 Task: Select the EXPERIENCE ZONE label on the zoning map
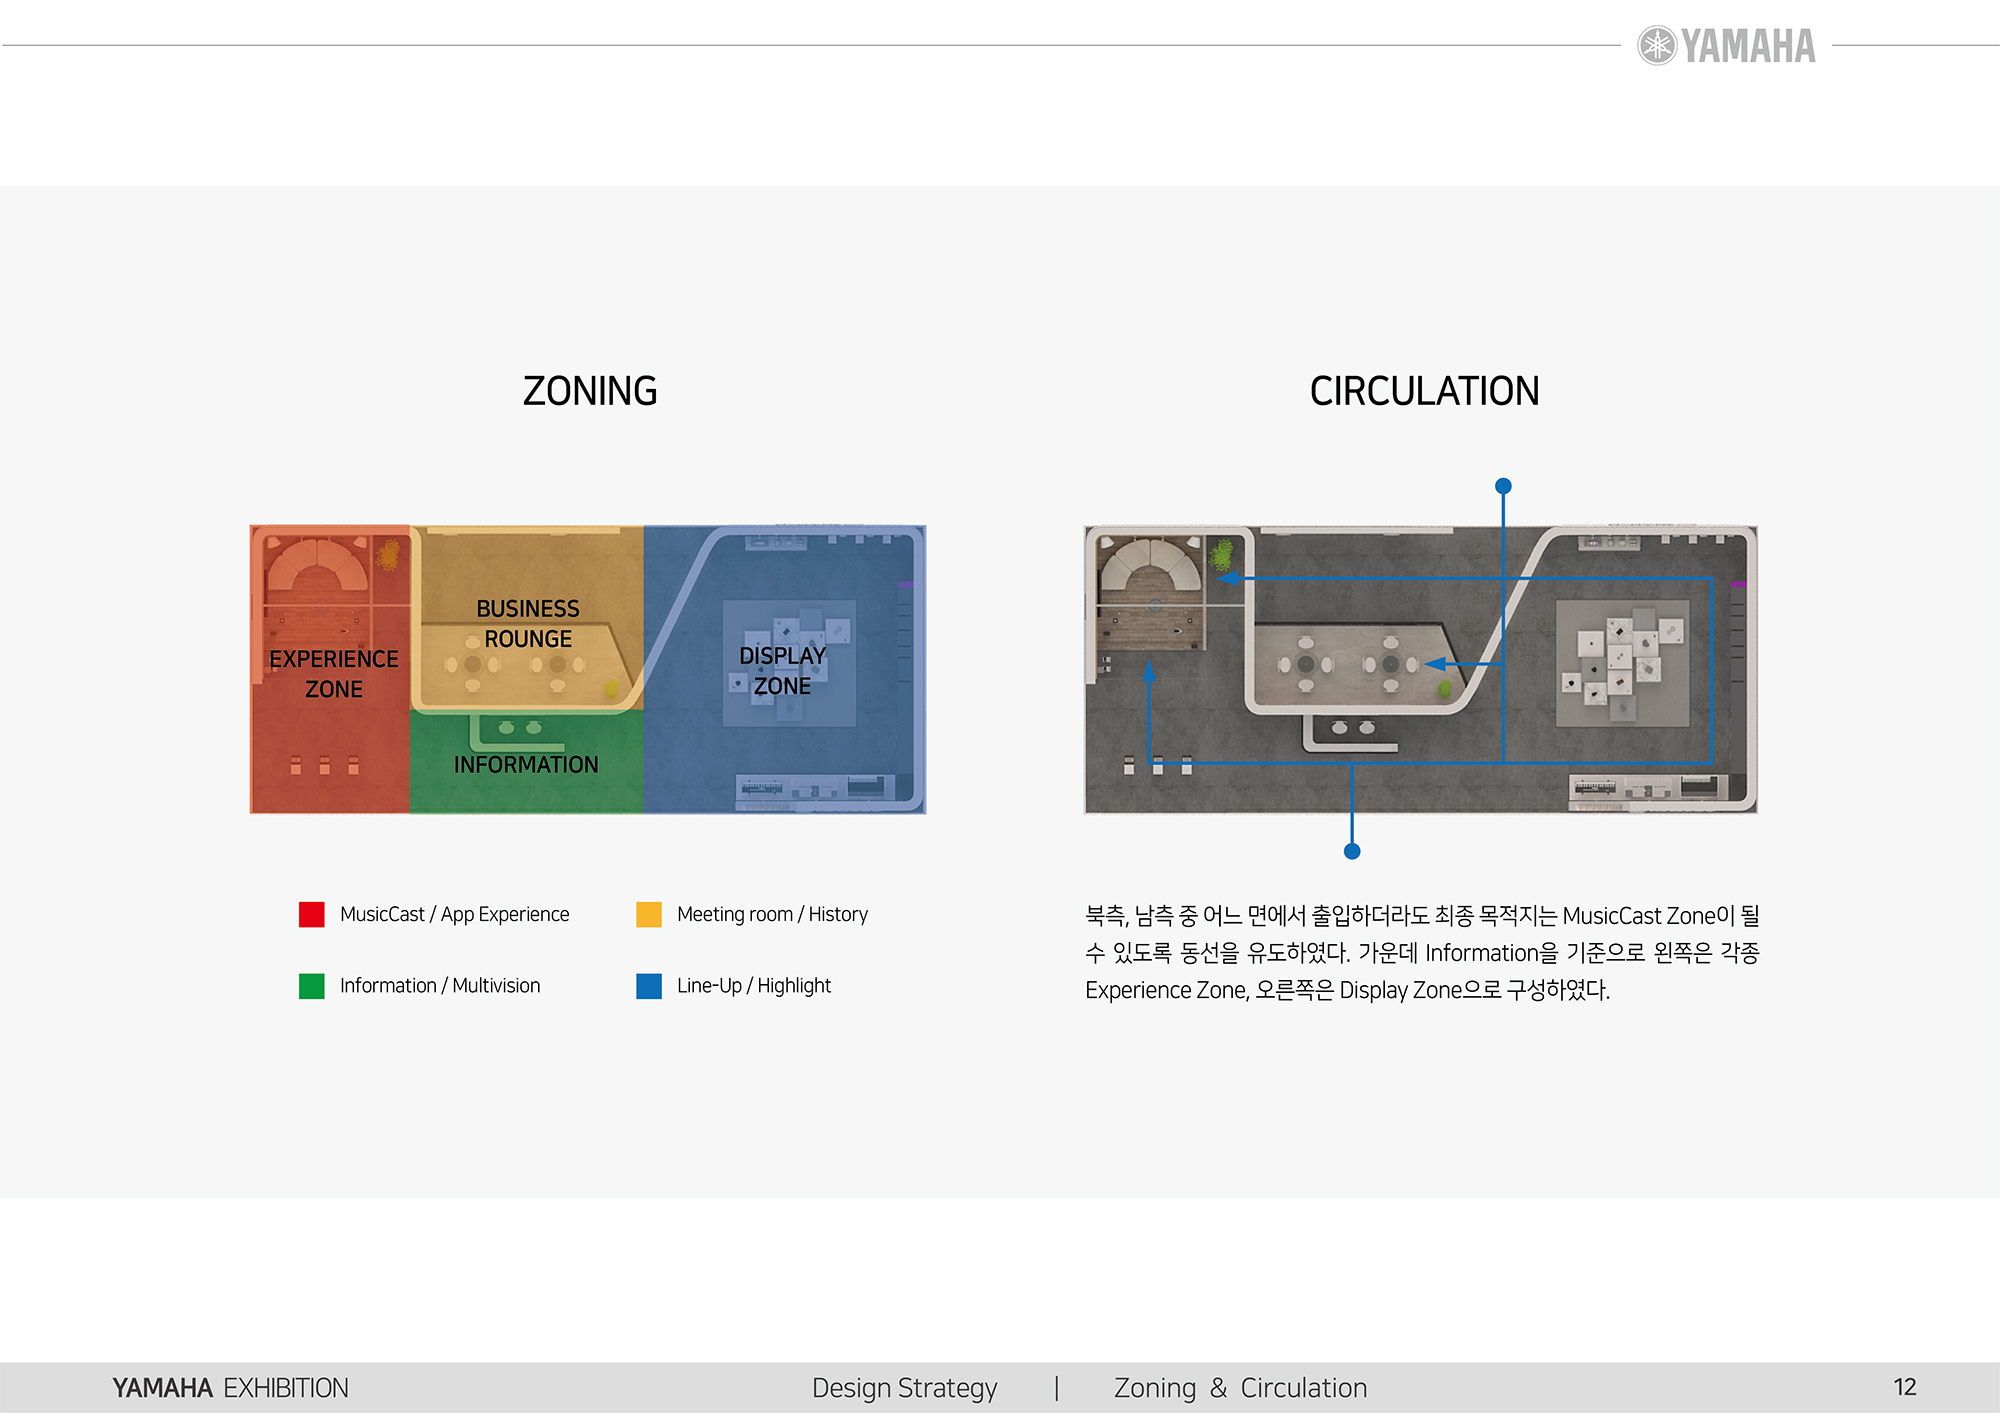pyautogui.click(x=334, y=674)
